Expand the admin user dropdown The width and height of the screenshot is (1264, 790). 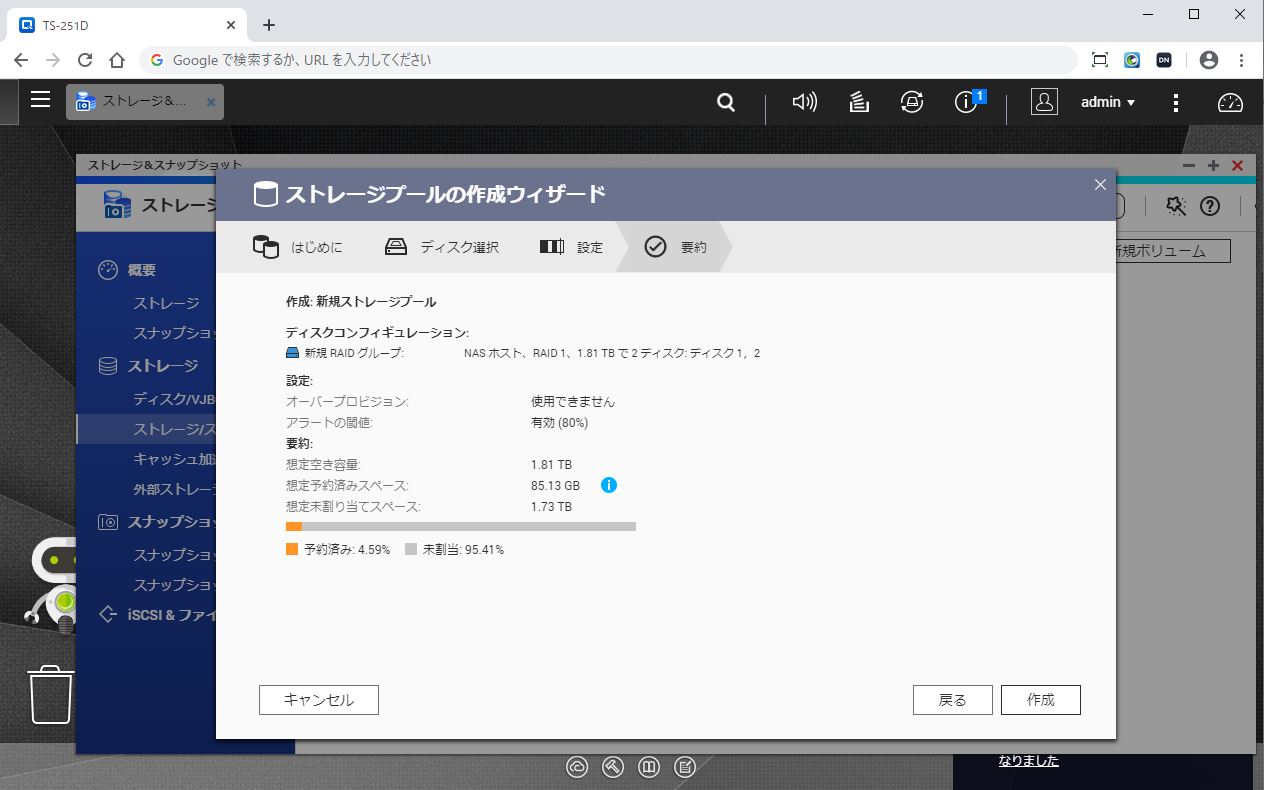[1108, 102]
